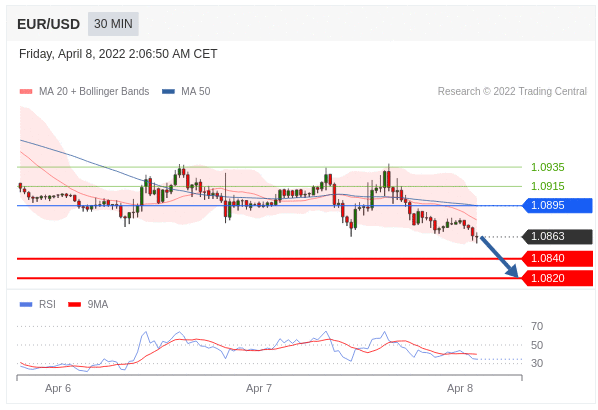Click the 9MA legend label
Viewport: 598px width, 410px height.
pyautogui.click(x=98, y=304)
